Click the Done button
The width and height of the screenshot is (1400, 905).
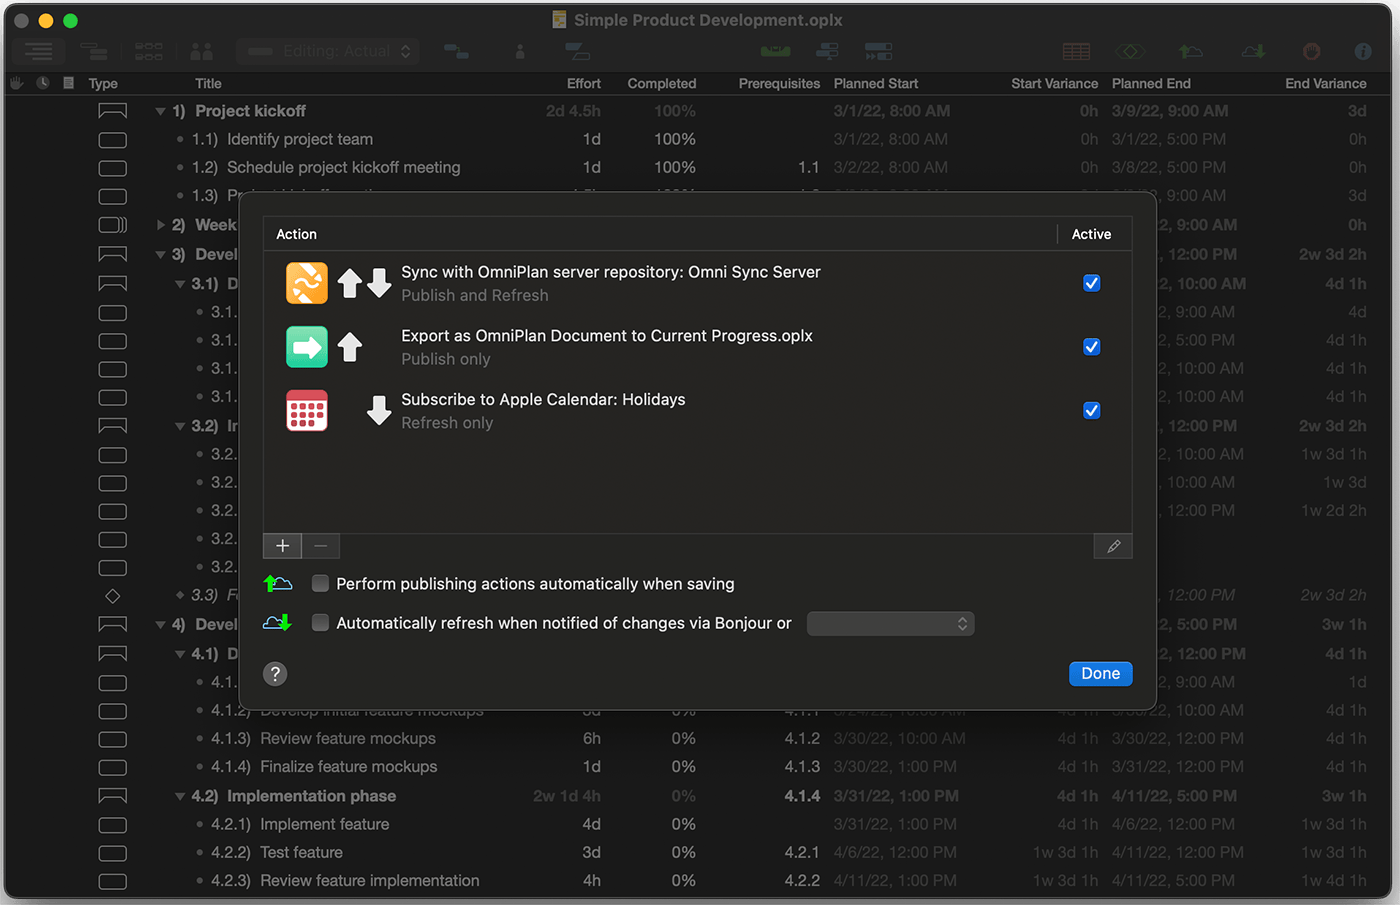coord(1100,674)
